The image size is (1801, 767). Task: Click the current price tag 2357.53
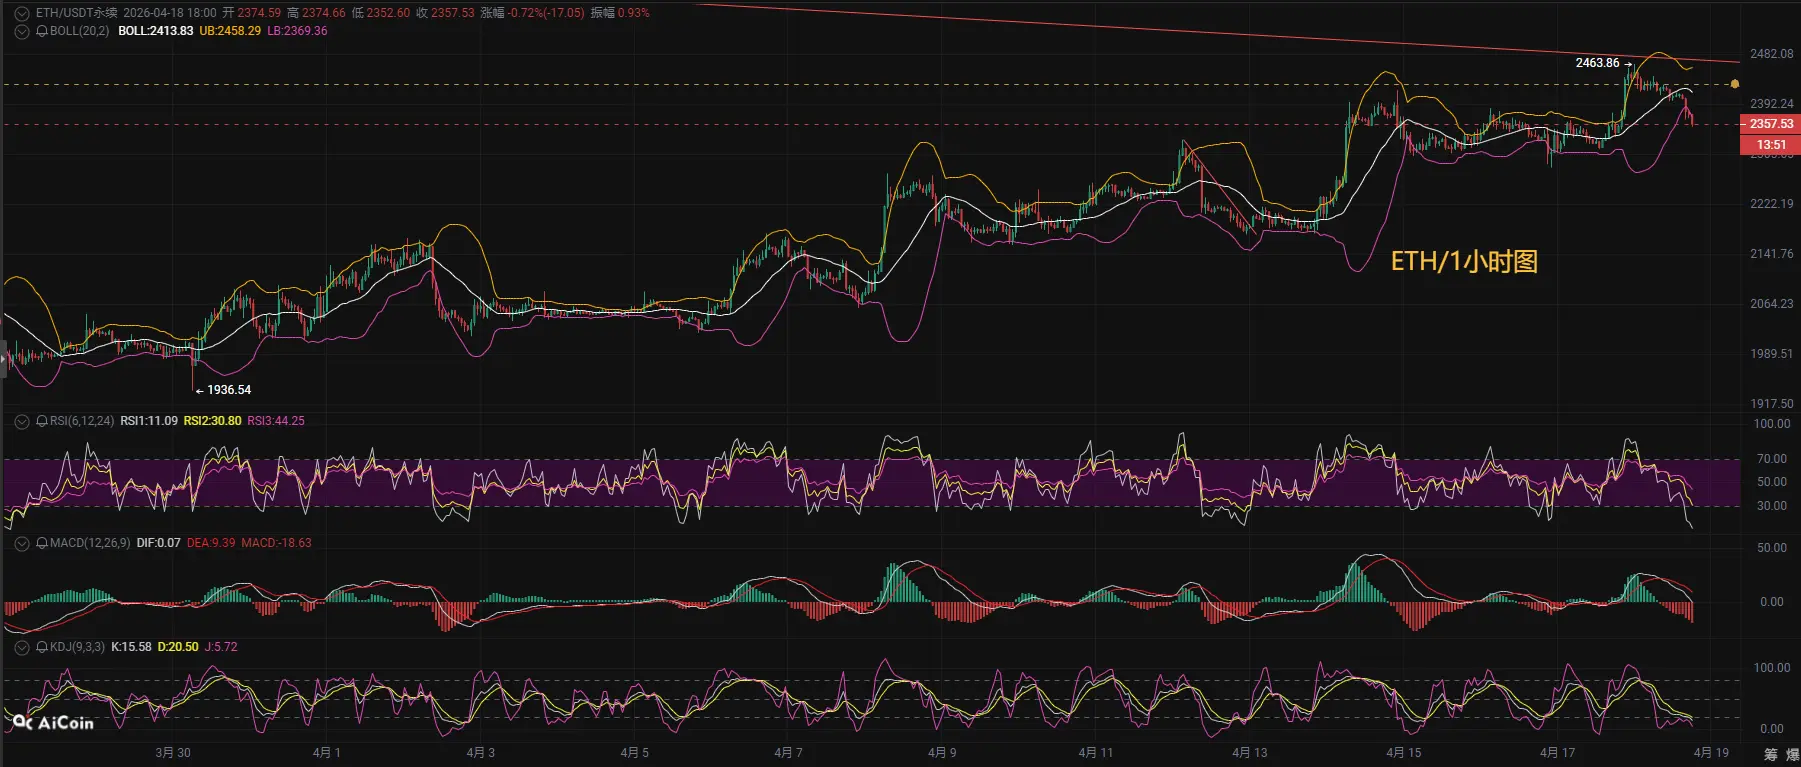[1771, 124]
